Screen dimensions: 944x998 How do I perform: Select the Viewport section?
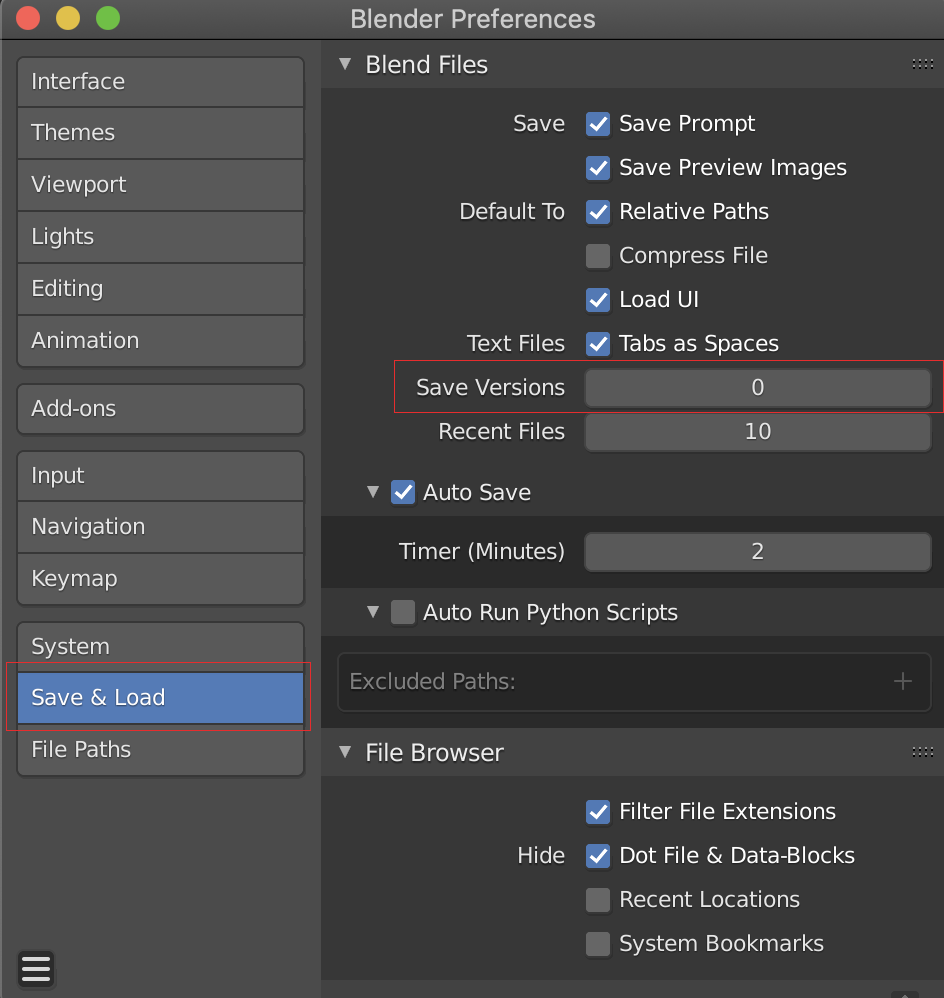pyautogui.click(x=160, y=185)
